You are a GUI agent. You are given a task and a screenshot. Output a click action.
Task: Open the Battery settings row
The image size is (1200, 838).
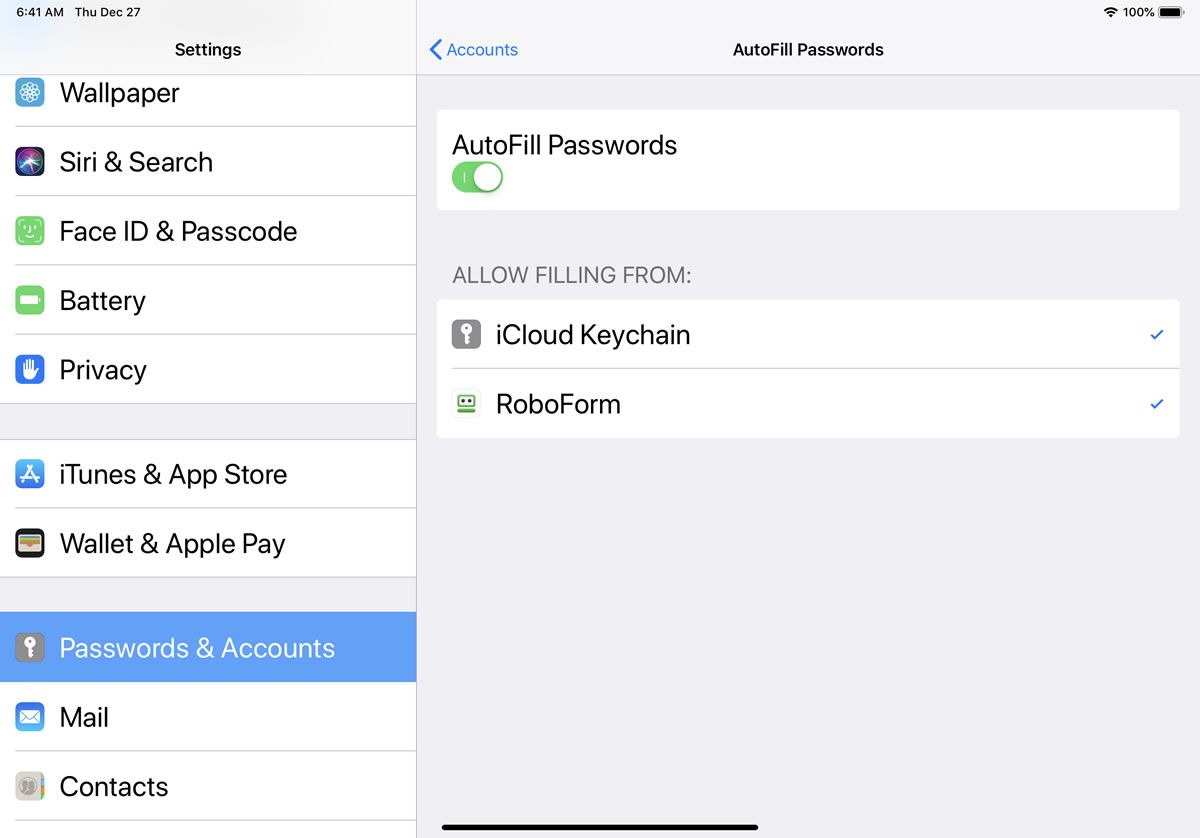(208, 300)
